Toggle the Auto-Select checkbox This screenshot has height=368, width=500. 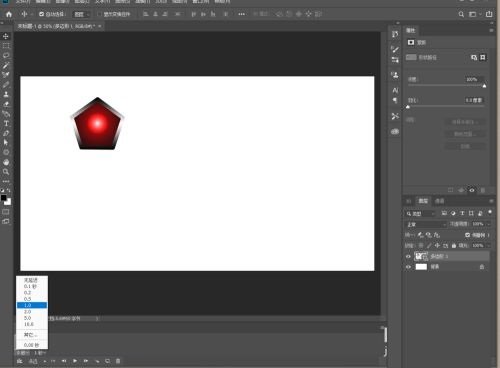[41, 14]
